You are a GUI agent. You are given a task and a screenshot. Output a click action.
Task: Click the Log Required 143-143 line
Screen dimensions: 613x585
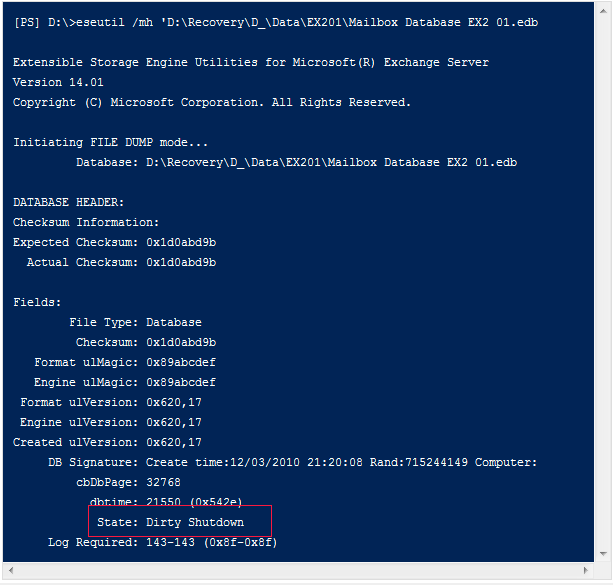tap(163, 542)
